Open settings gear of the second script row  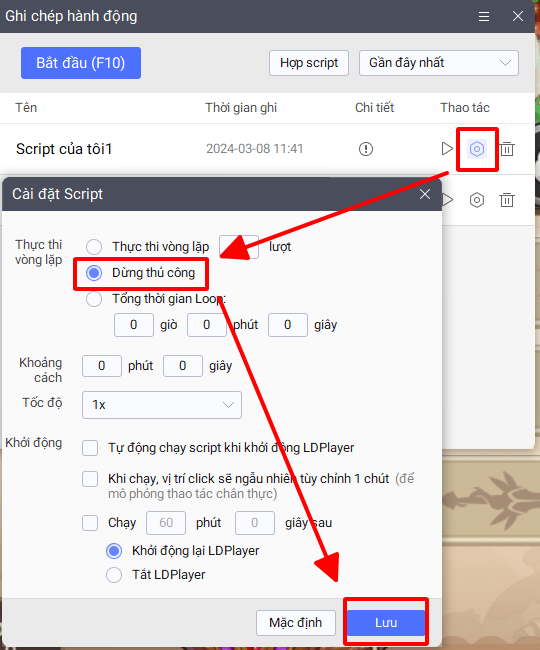coord(477,200)
